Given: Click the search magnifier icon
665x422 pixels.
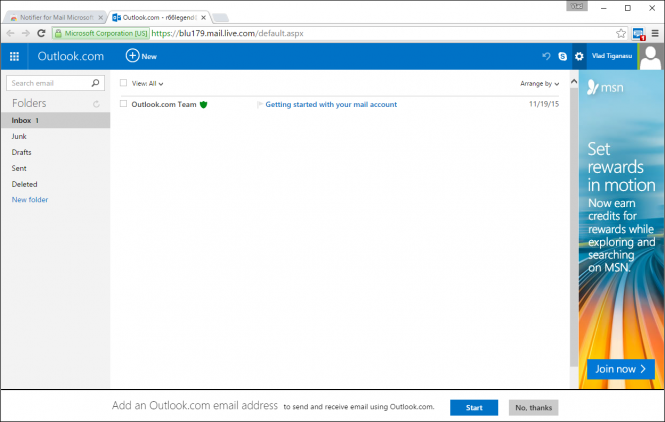Looking at the screenshot, I should coord(95,83).
